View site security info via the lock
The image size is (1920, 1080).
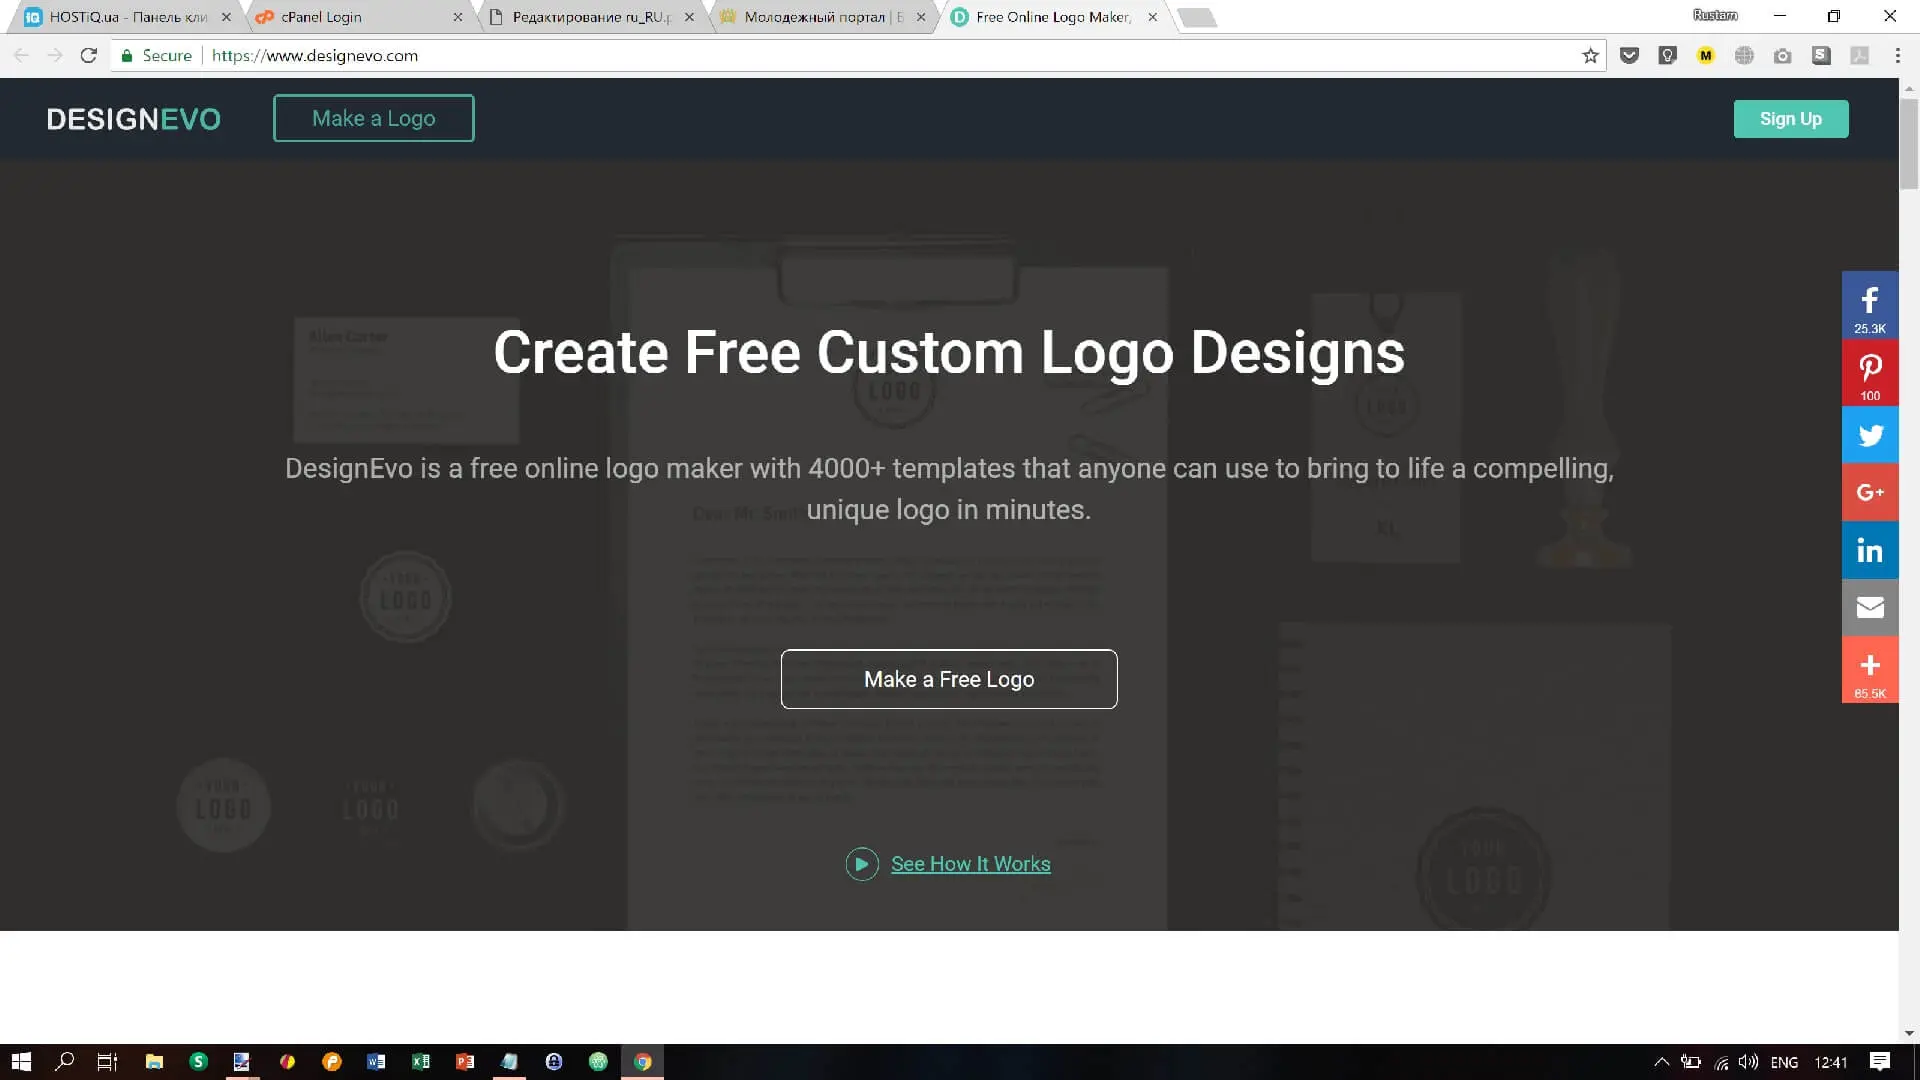click(127, 56)
